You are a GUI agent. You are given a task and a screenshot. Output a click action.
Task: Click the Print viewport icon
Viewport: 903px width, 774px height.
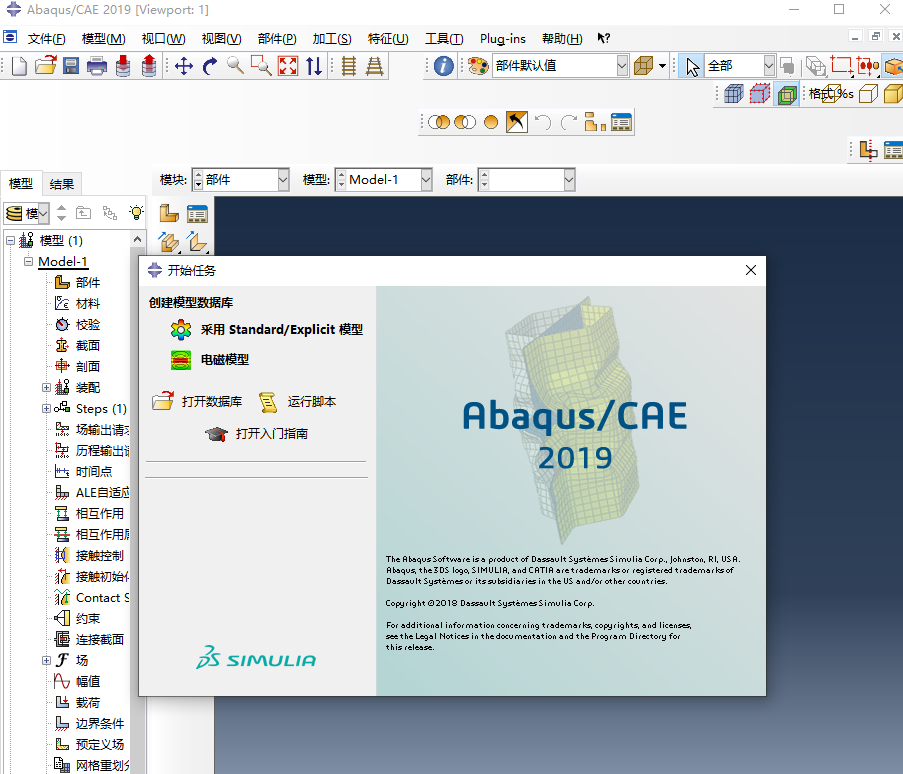tap(95, 65)
